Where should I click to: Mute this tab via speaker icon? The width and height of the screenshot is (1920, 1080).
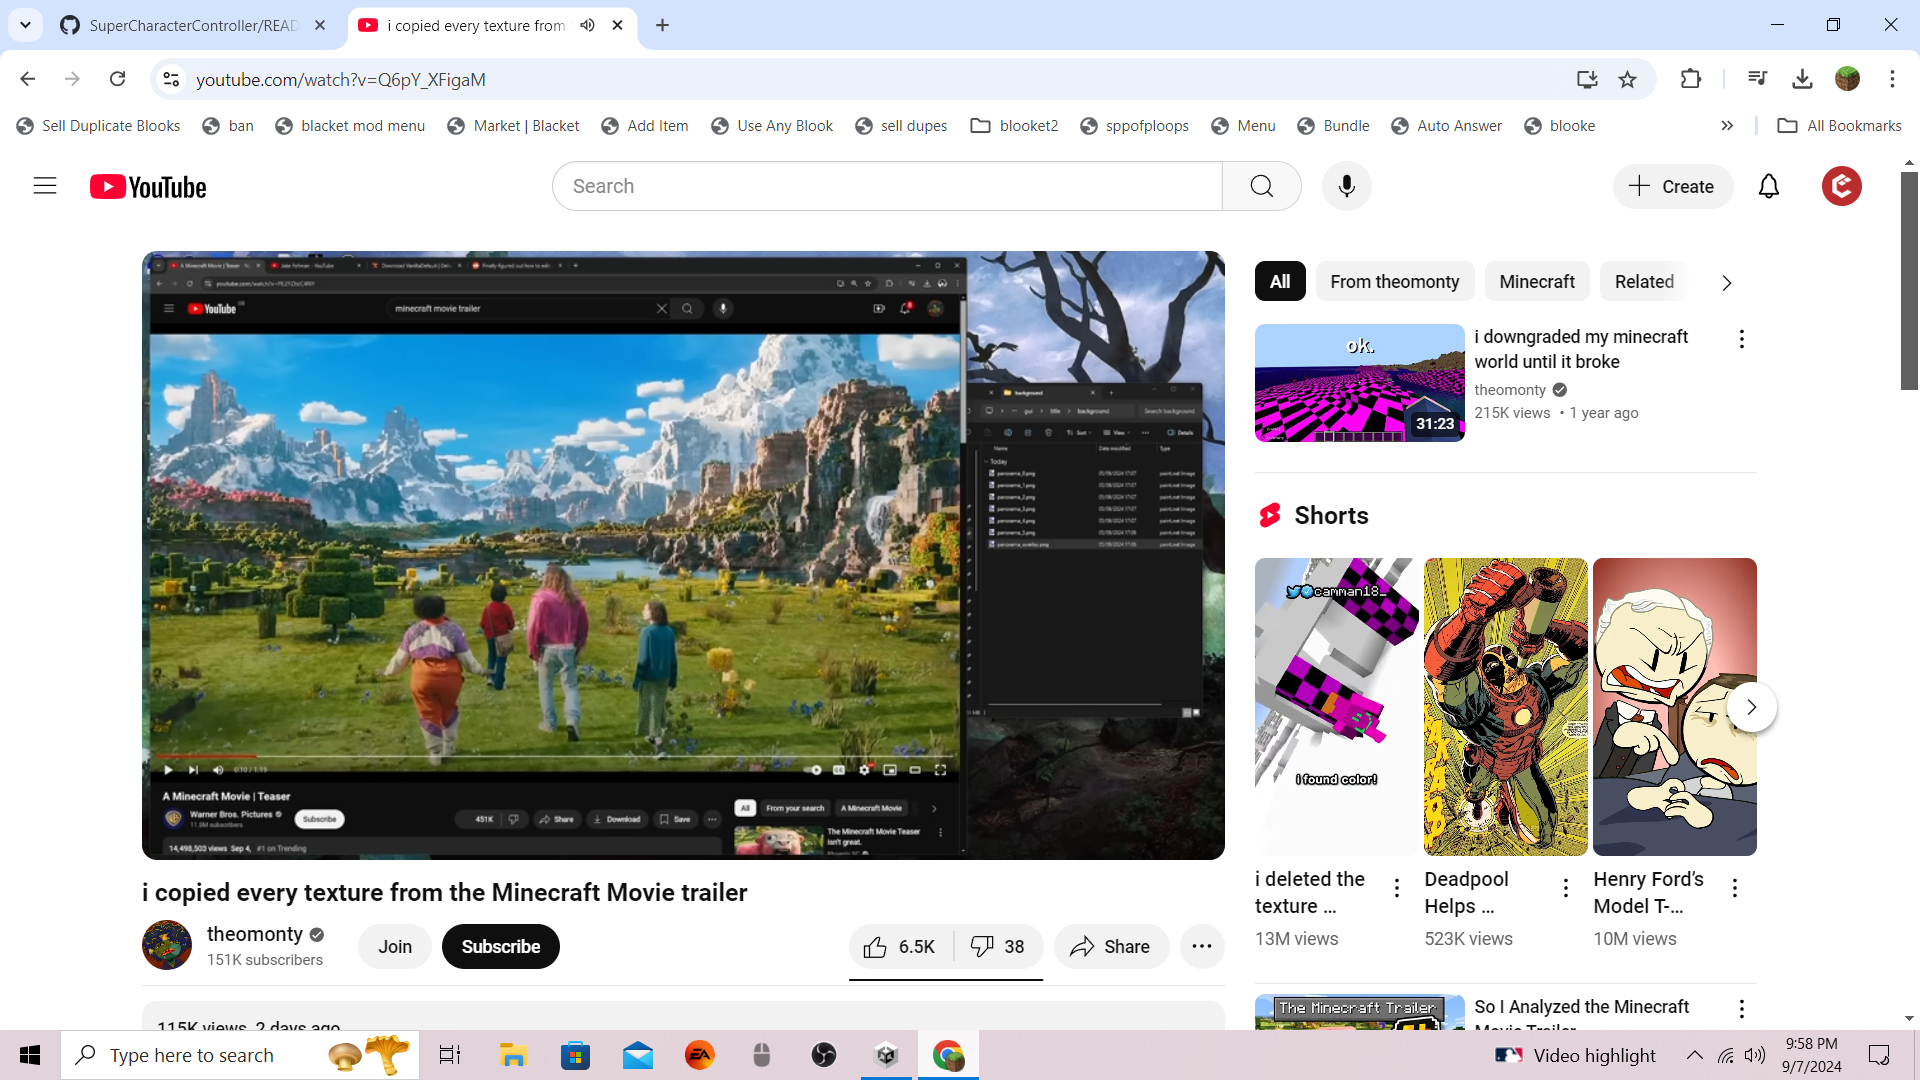pyautogui.click(x=588, y=25)
